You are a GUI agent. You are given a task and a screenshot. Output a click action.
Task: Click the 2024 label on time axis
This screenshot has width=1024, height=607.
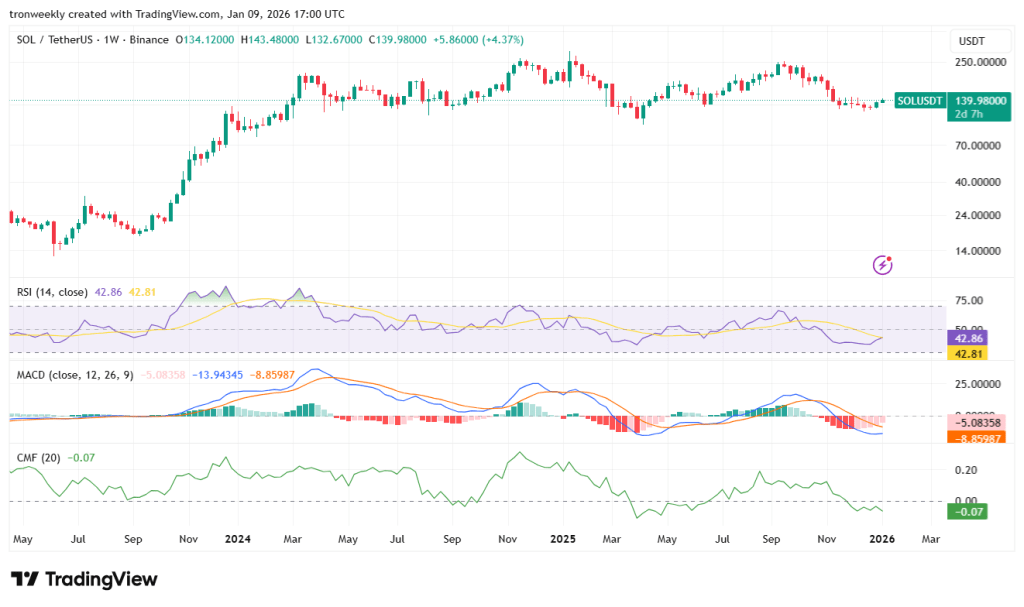click(238, 539)
